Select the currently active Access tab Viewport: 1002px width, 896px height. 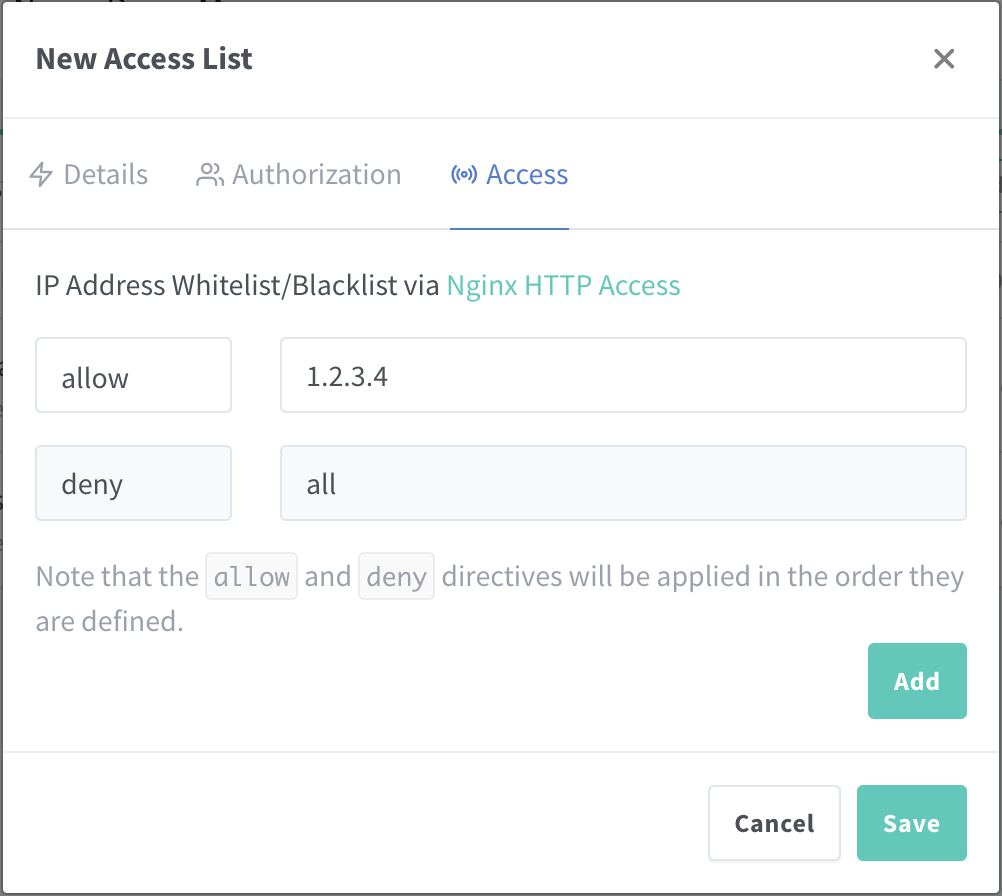coord(527,174)
